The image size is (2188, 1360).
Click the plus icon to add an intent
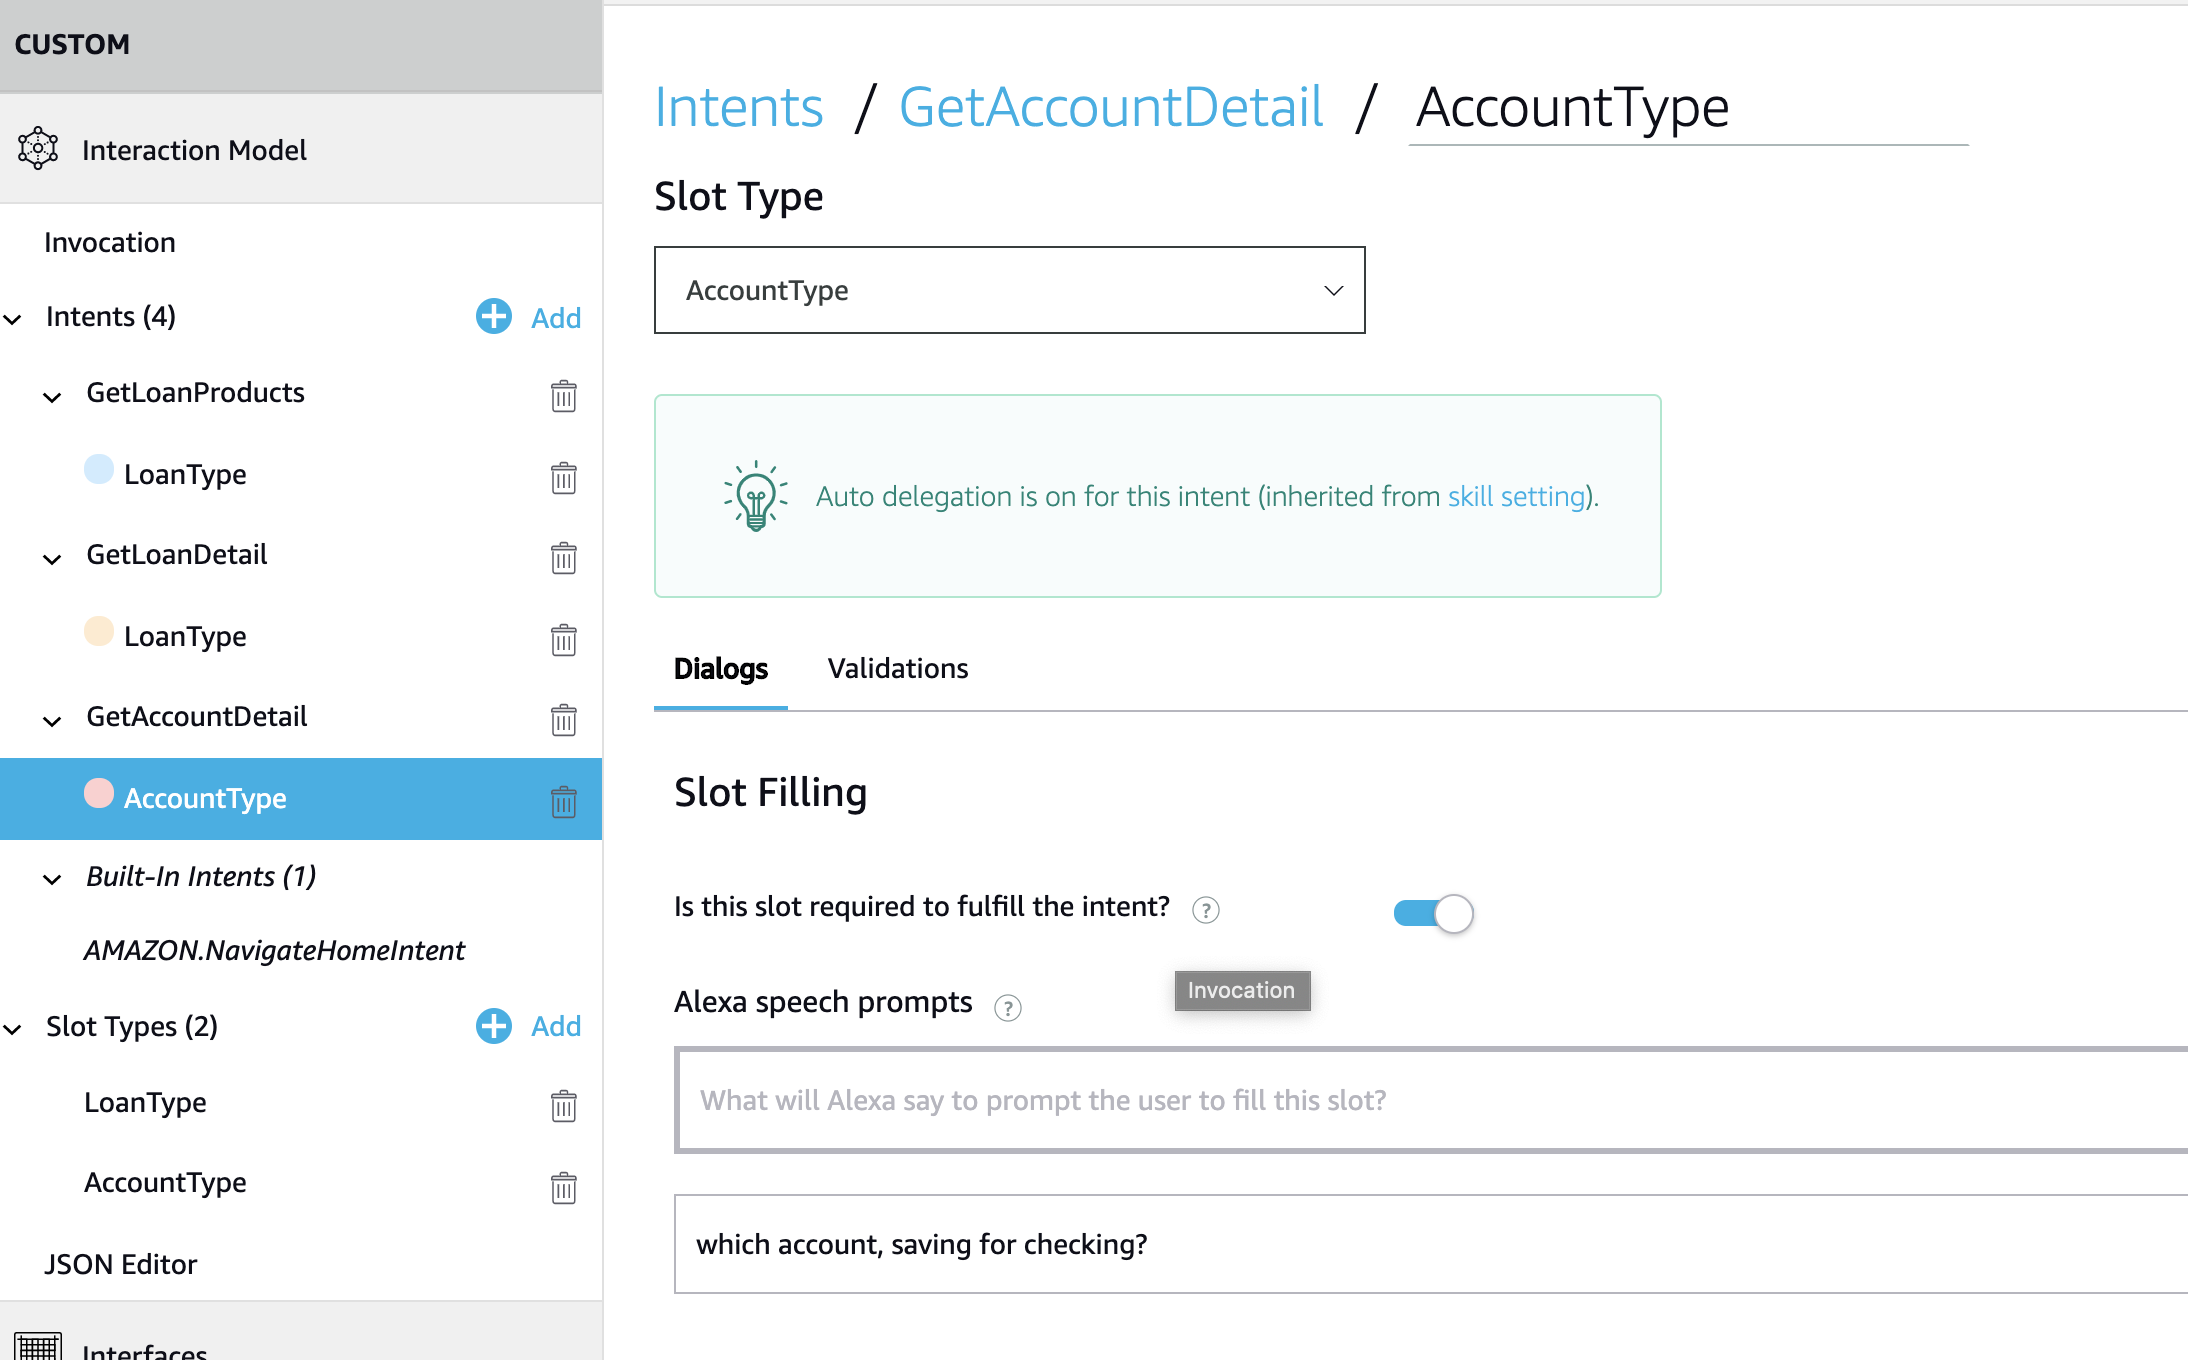(494, 317)
